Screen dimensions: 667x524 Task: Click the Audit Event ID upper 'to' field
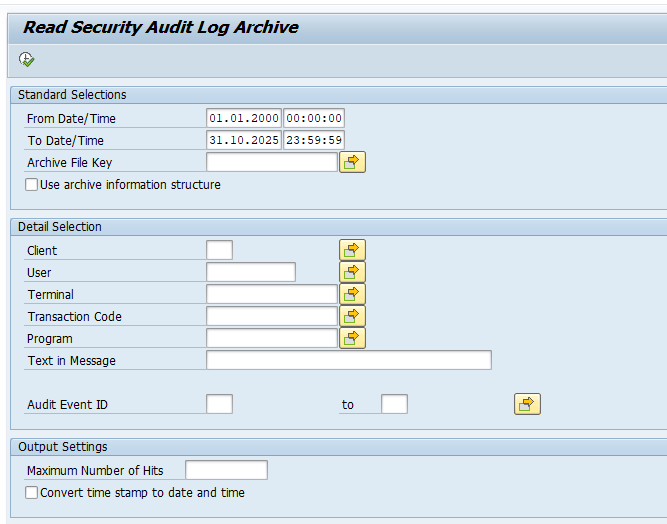pyautogui.click(x=394, y=404)
